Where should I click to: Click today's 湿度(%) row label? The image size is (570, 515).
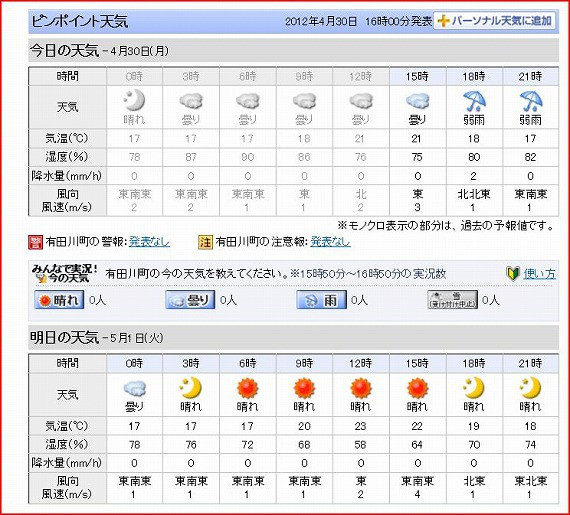pyautogui.click(x=67, y=157)
